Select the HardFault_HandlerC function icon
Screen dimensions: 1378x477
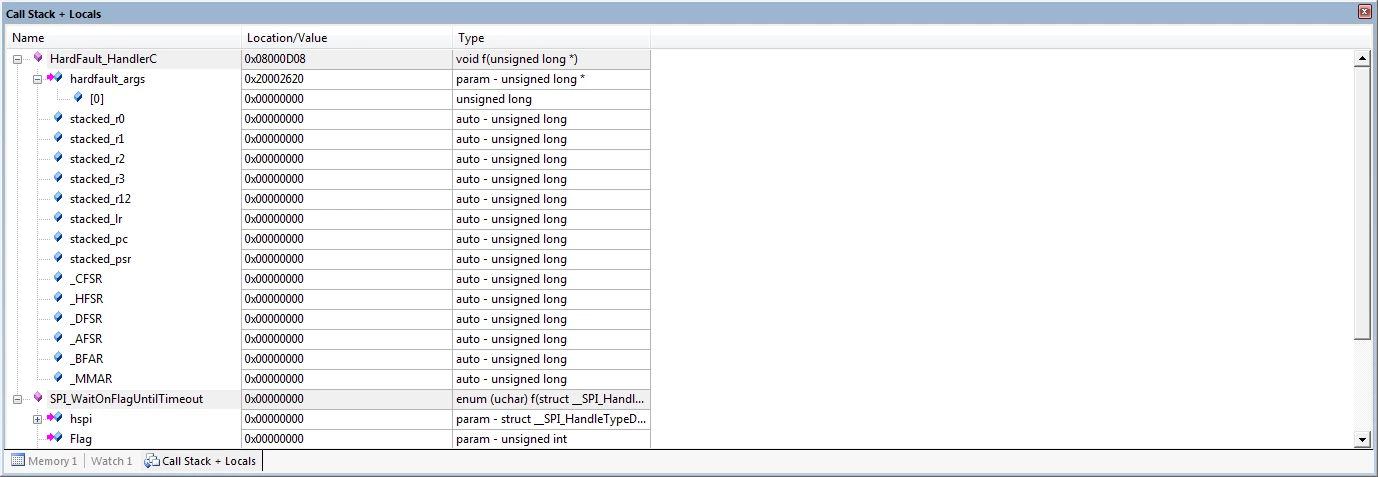[38, 58]
